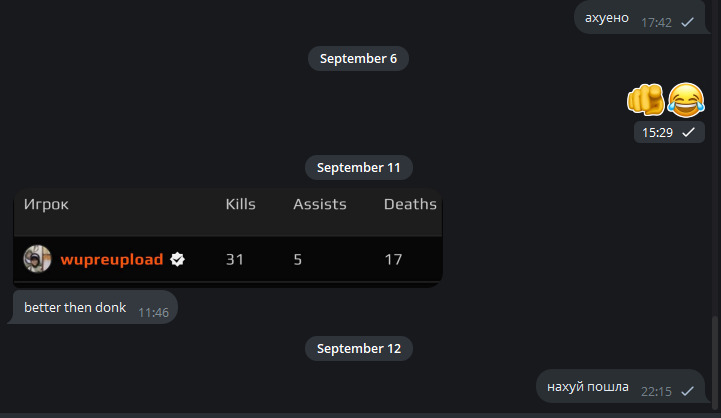Click the verified badge beside wupreupload
This screenshot has width=721, height=418.
click(177, 259)
